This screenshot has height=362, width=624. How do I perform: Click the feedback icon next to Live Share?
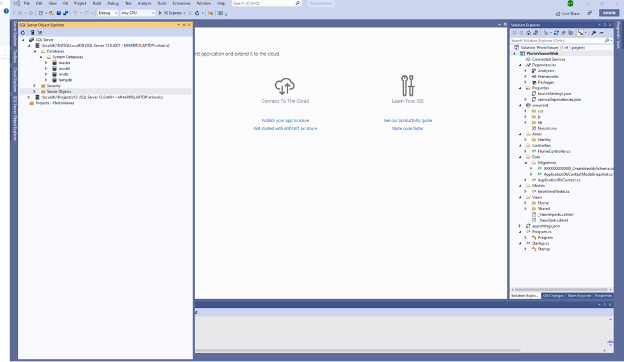589,13
